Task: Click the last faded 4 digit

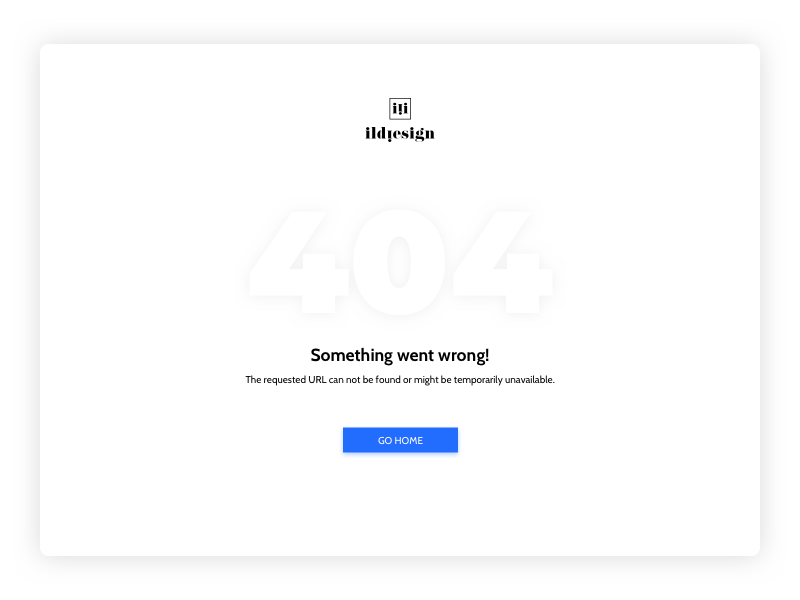Action: click(503, 262)
